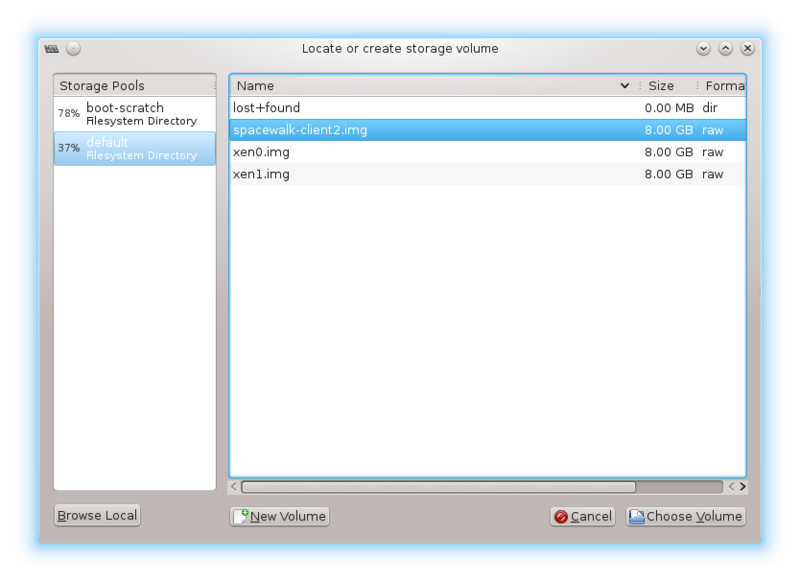Confirm selection with Choose Volume
The height and width of the screenshot is (582, 800).
point(685,516)
